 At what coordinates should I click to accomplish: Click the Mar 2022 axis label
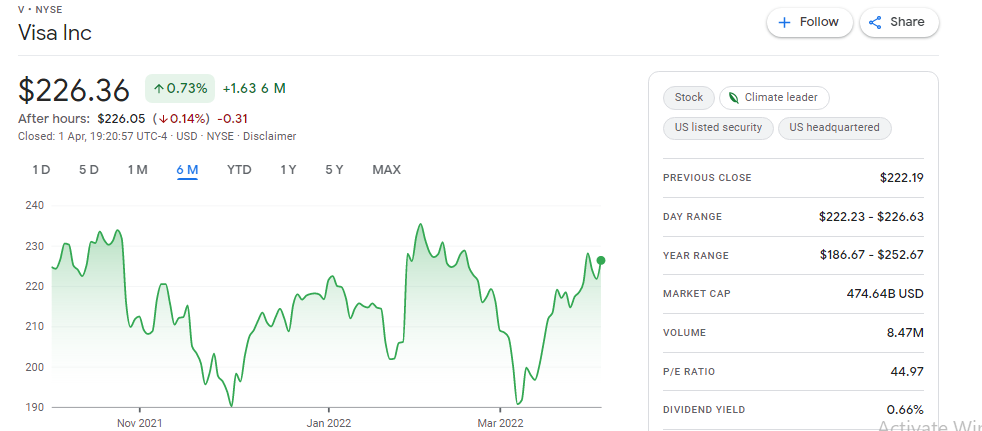[502, 423]
